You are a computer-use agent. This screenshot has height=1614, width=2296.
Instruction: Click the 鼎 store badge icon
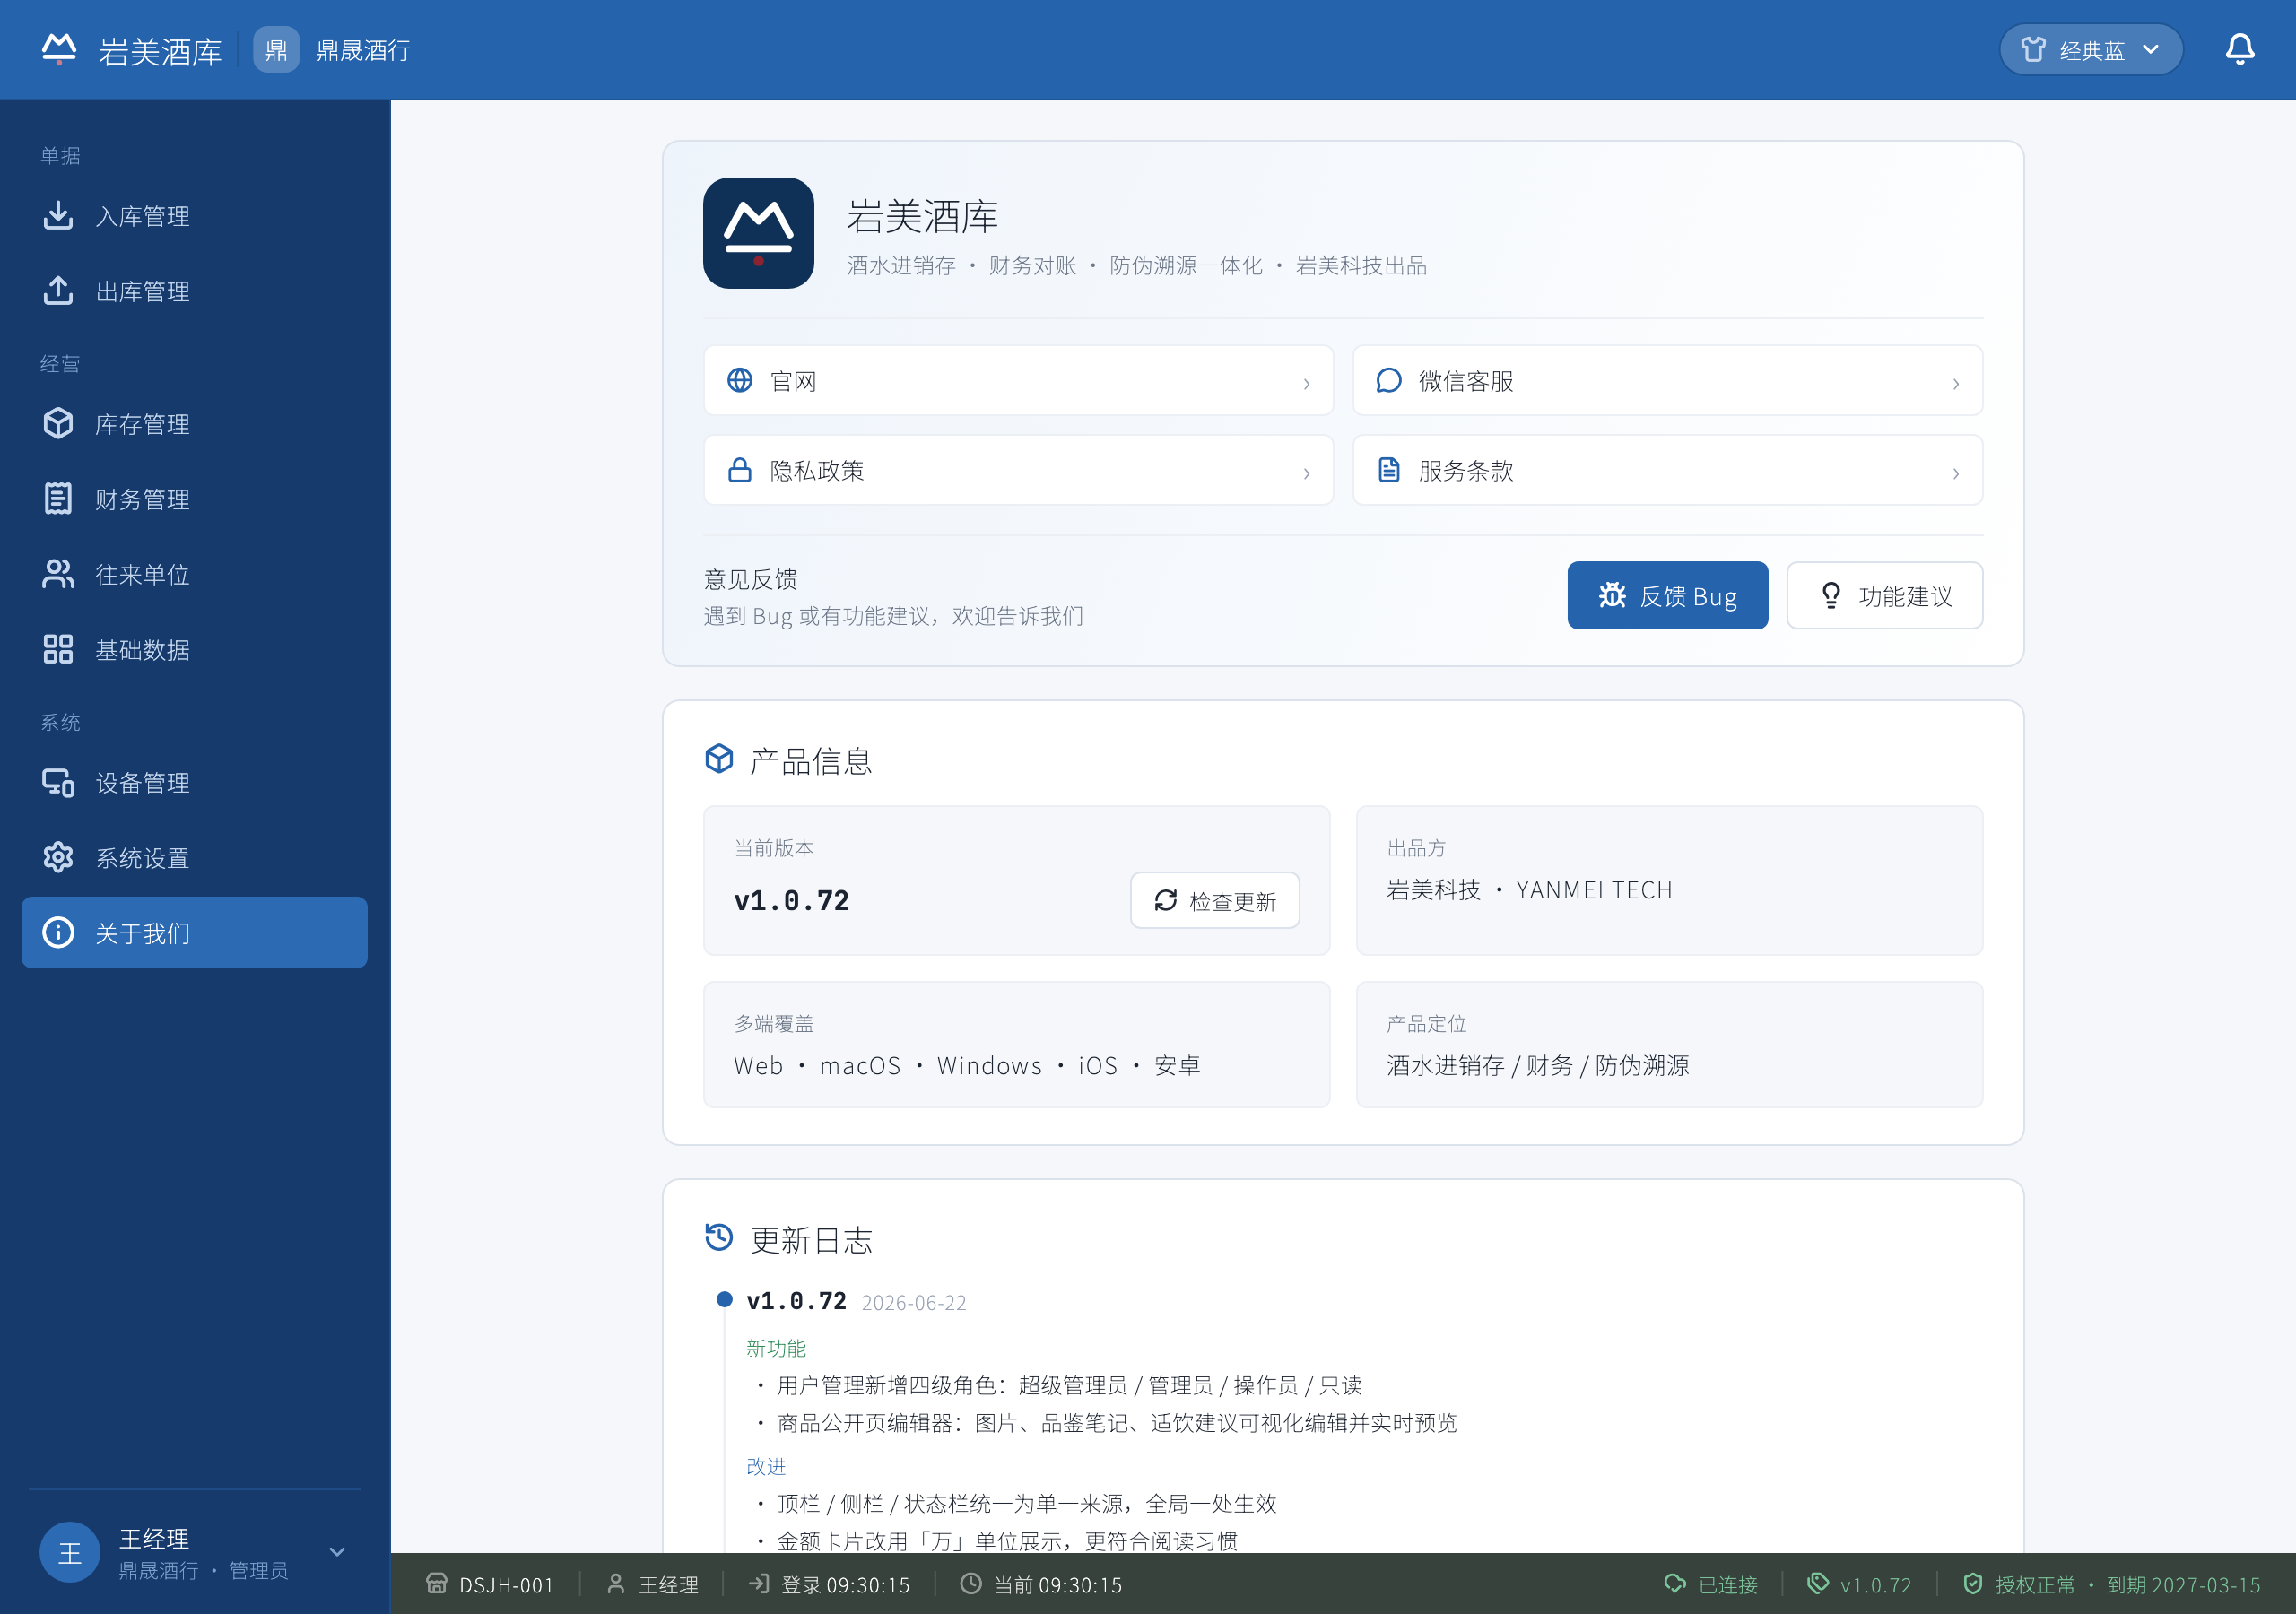pyautogui.click(x=276, y=50)
